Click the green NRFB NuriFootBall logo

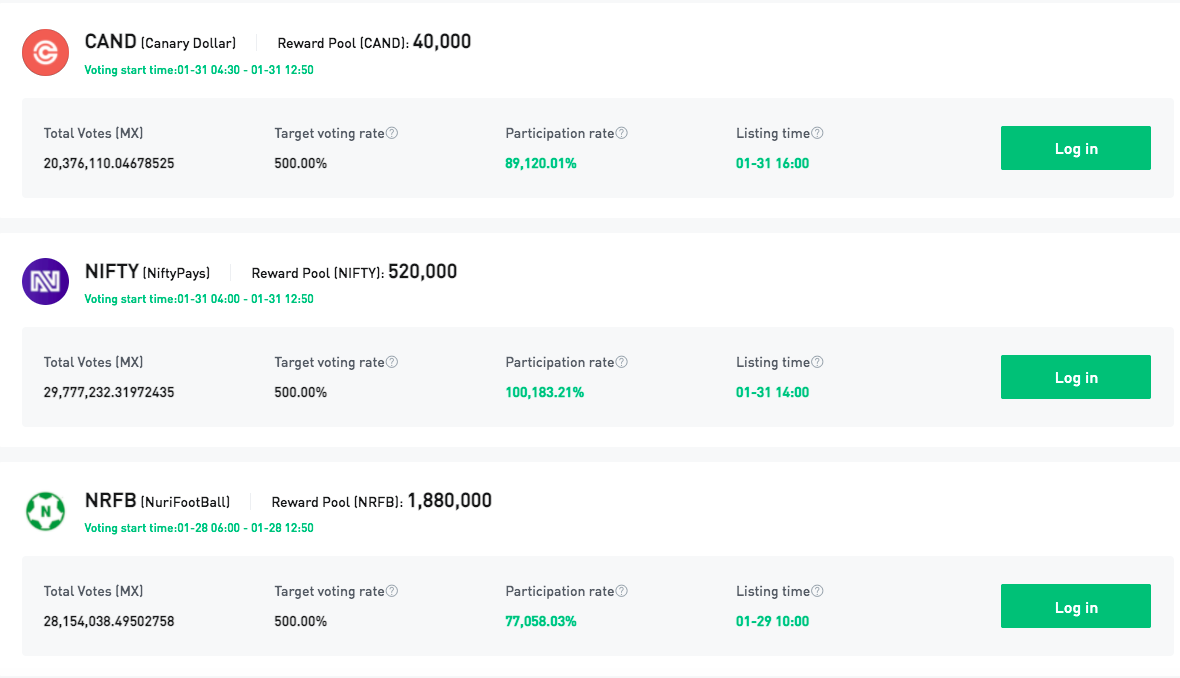click(45, 511)
